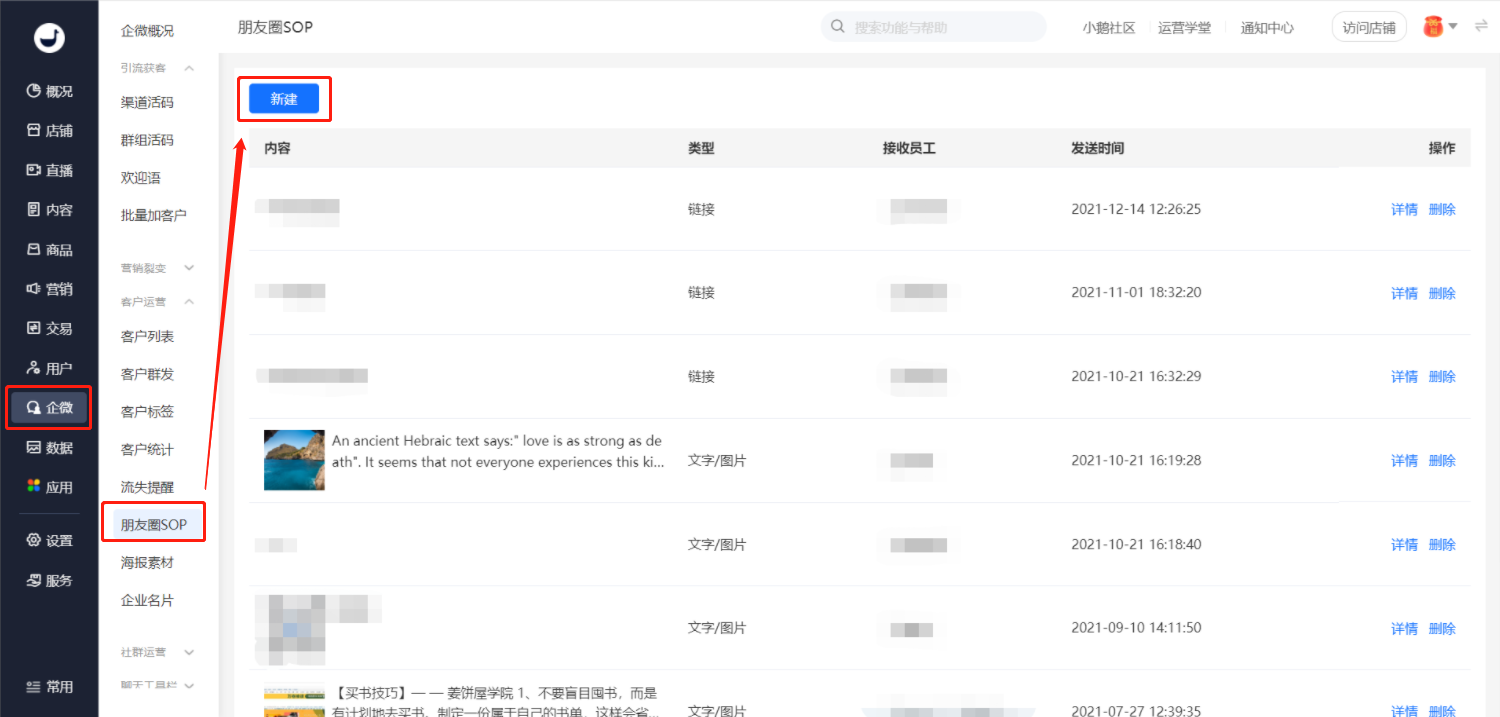Click the coastal landscape thumbnail in the list
Image resolution: width=1500 pixels, height=717 pixels.
pos(294,460)
